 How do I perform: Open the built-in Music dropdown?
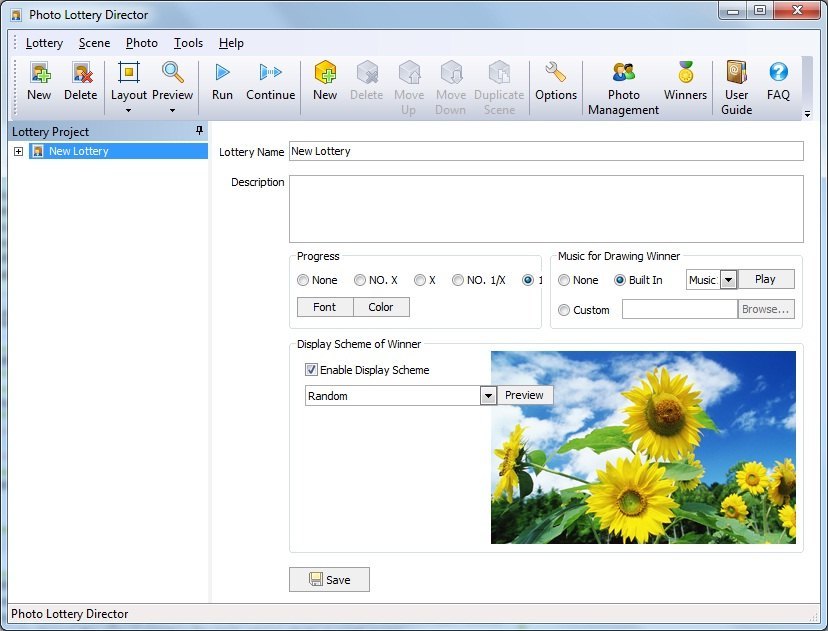(728, 280)
